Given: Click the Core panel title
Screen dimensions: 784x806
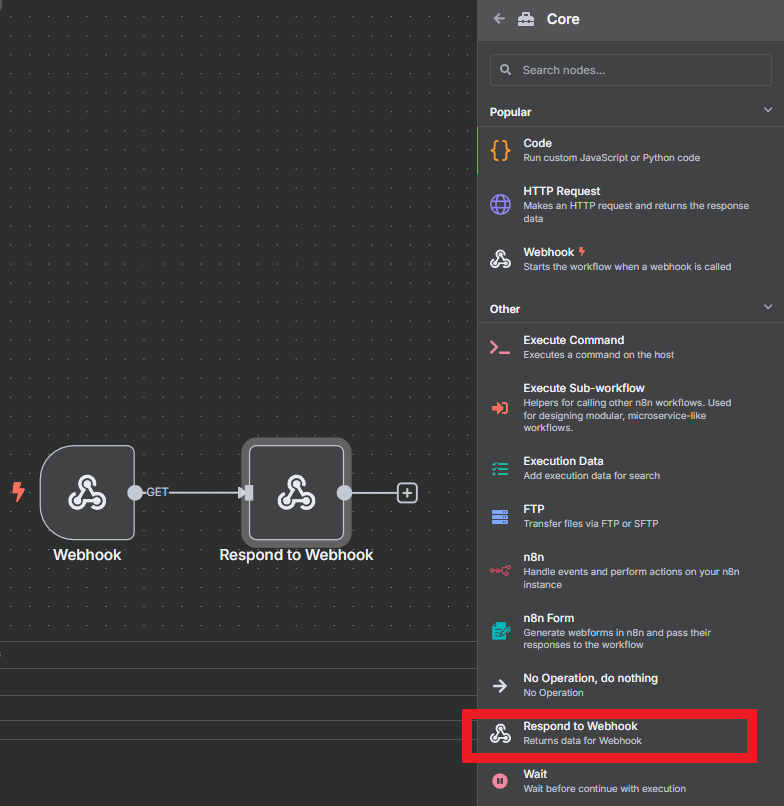Looking at the screenshot, I should [563, 19].
